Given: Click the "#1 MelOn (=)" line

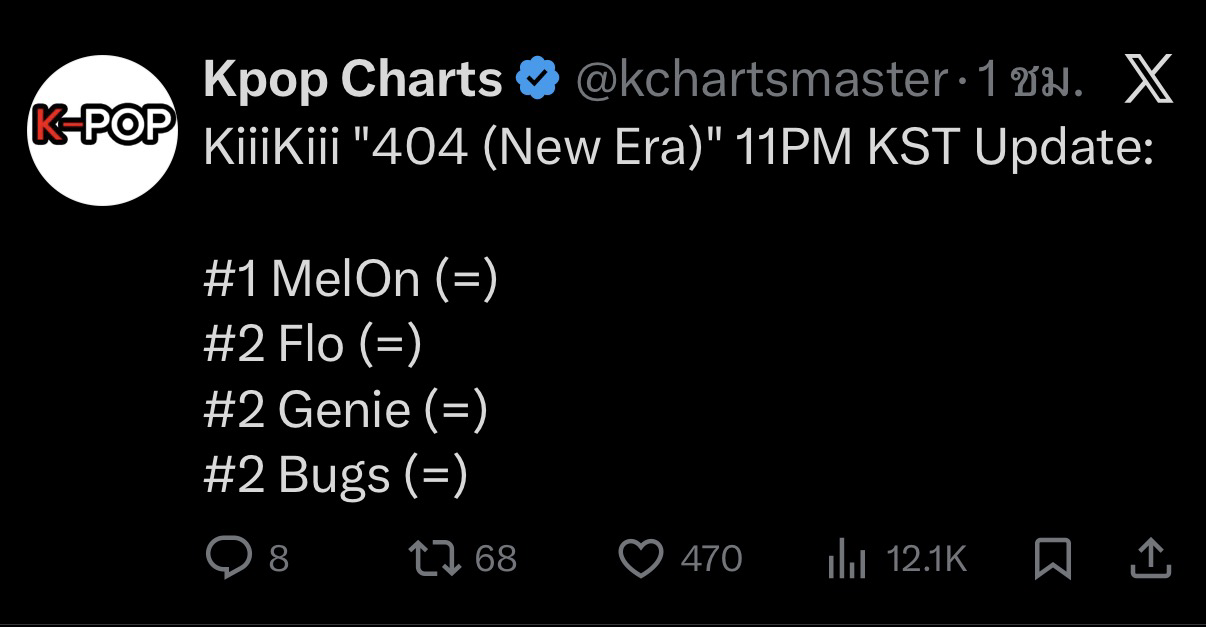Looking at the screenshot, I should point(350,279).
